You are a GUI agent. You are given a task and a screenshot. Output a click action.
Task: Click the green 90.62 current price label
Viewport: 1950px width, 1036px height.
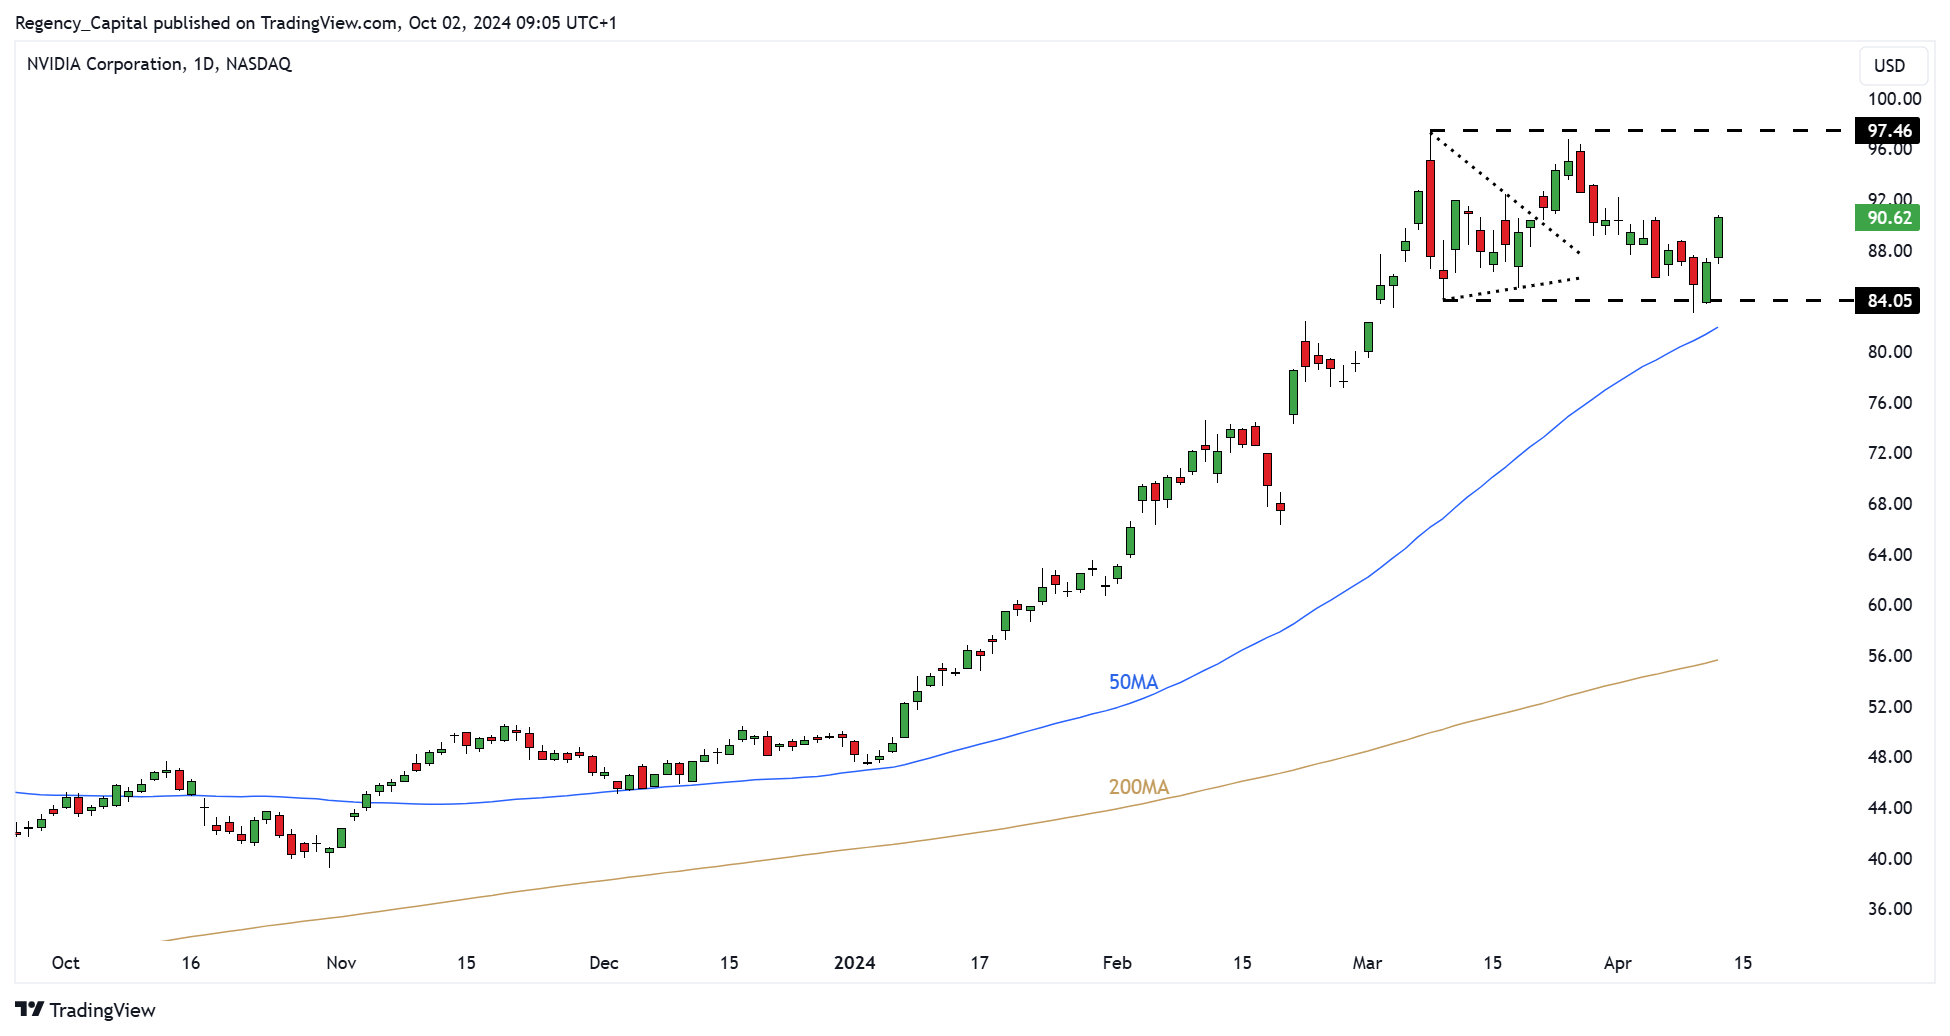[1889, 218]
